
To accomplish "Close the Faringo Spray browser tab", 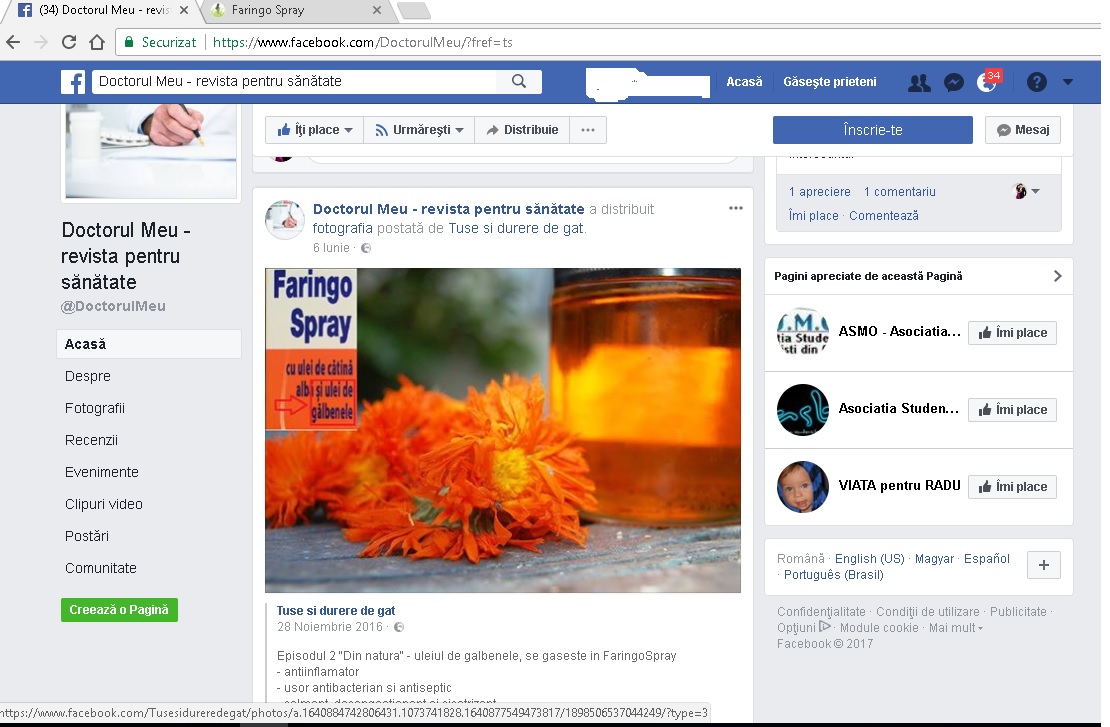I will [377, 10].
